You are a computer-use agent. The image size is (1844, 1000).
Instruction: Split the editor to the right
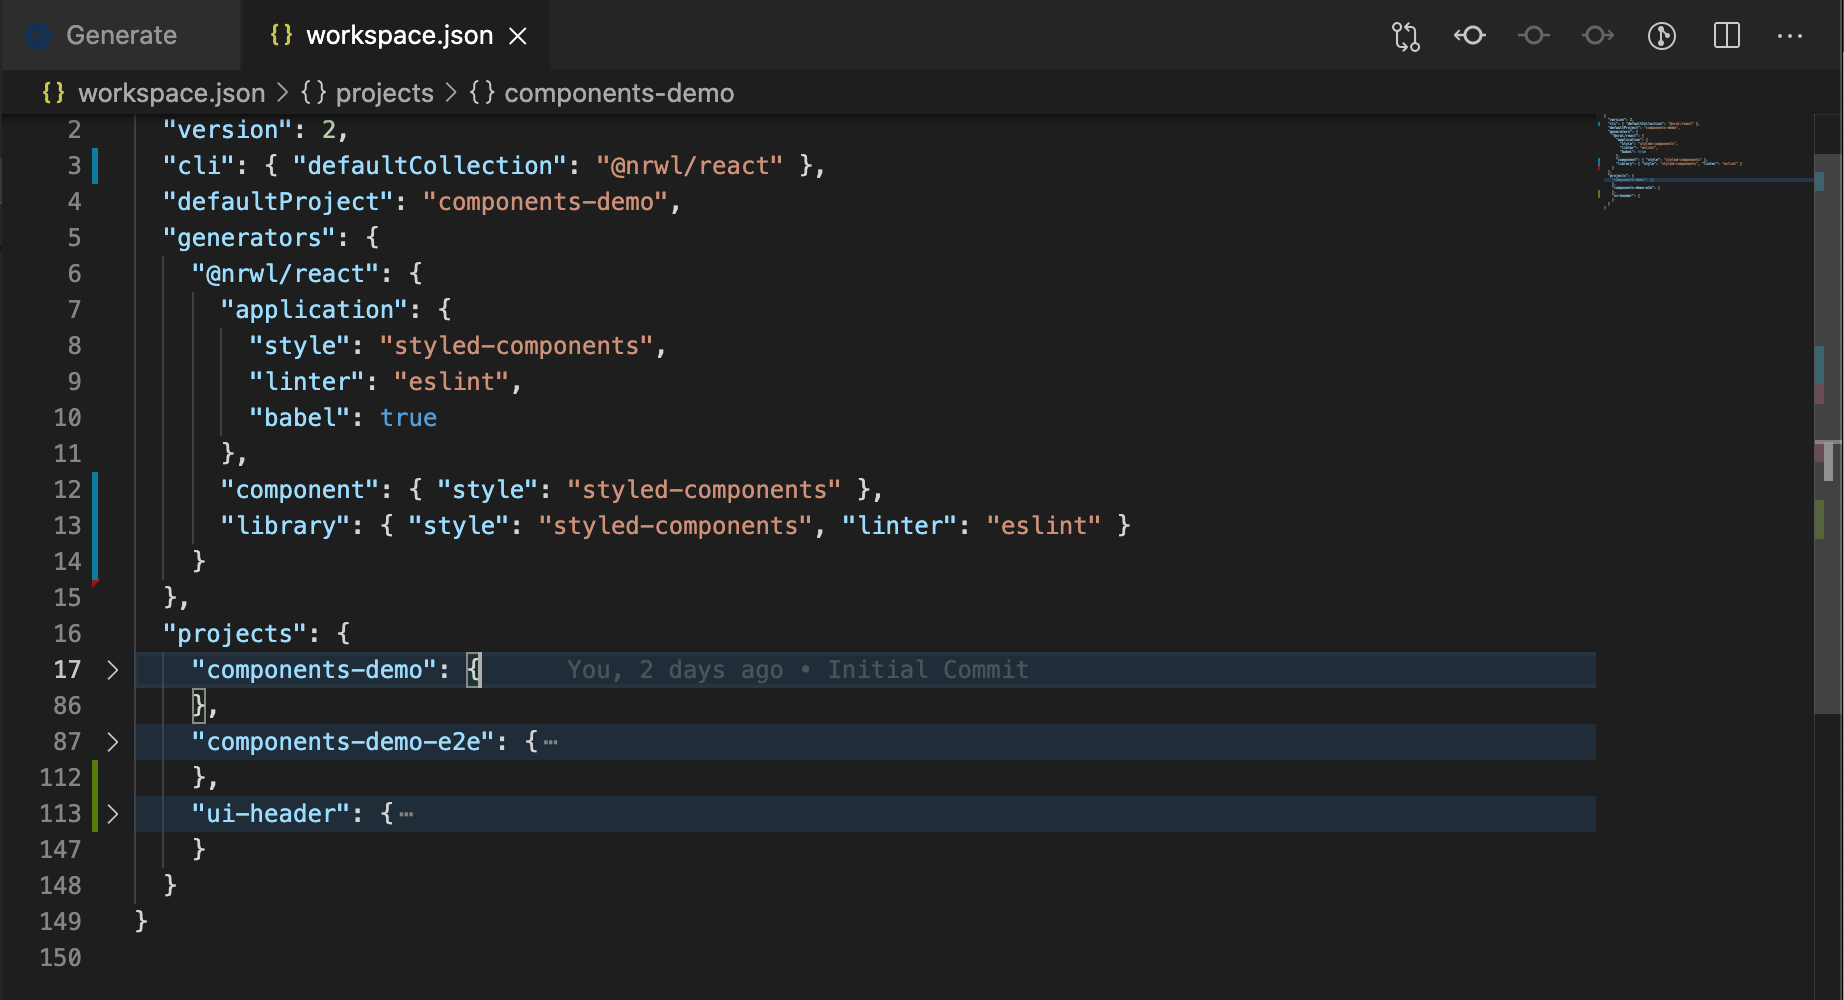pos(1727,36)
